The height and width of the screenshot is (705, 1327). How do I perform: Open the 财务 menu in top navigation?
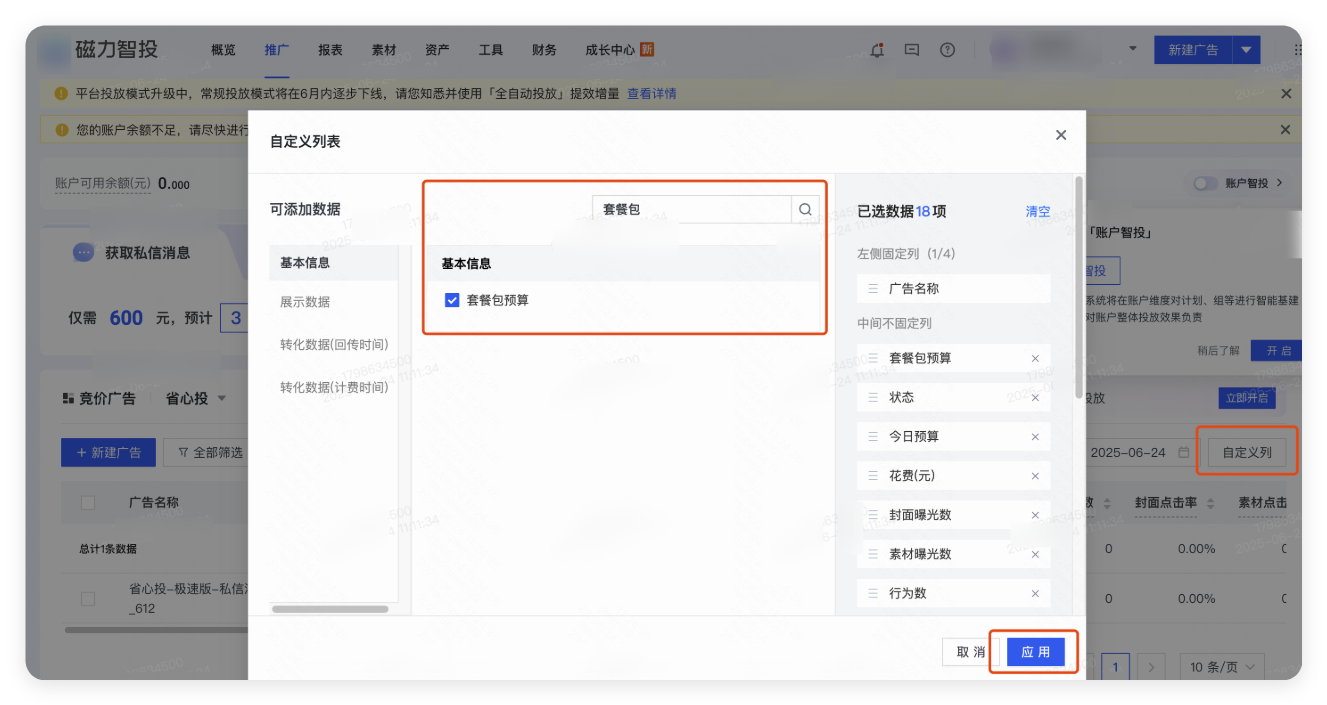[x=543, y=49]
